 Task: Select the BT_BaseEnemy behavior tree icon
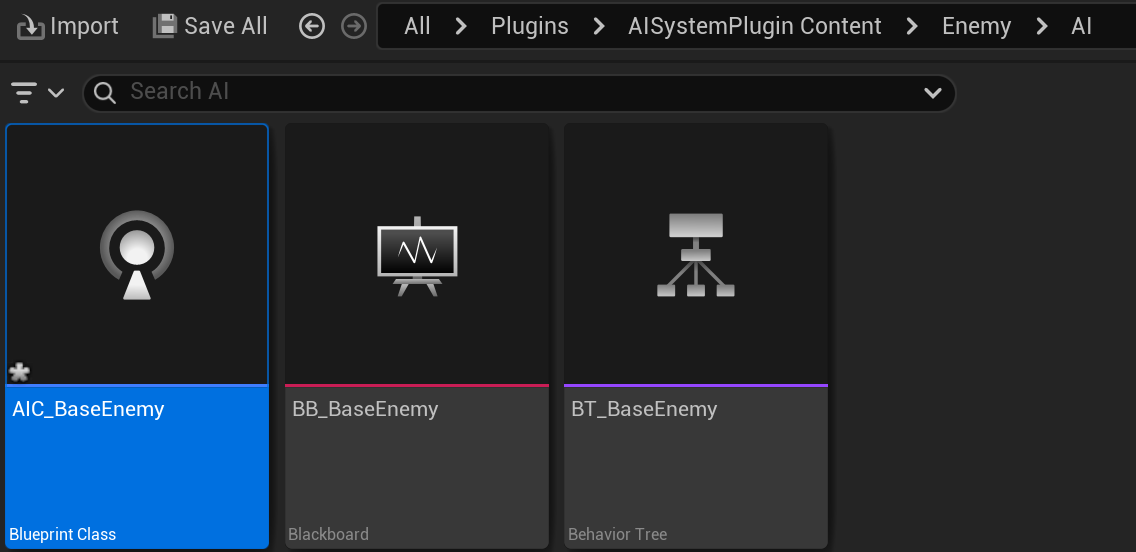point(696,255)
